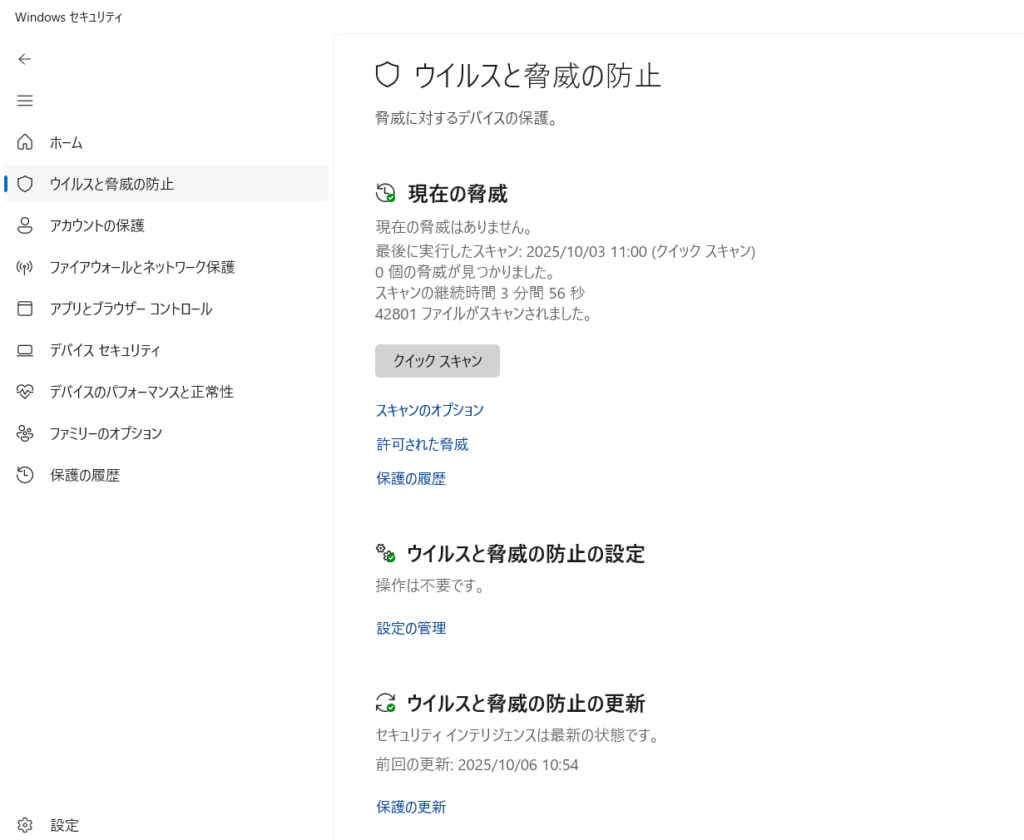
Task: Click the ホーム house icon
Action: point(26,143)
